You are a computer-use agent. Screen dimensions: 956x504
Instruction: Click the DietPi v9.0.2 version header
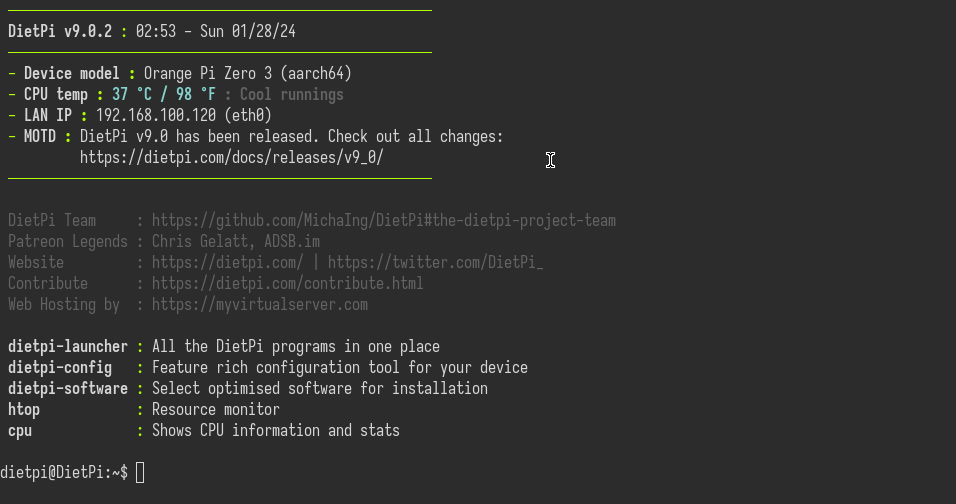point(60,31)
